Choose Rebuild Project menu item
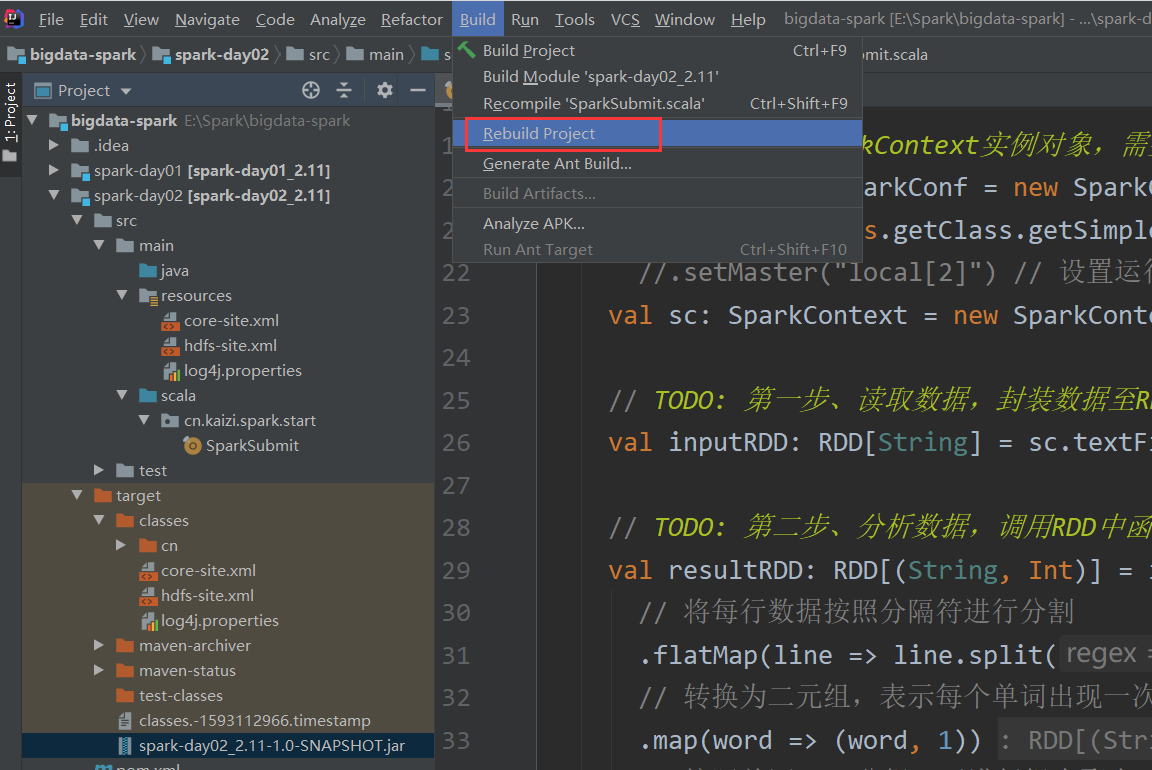This screenshot has width=1152, height=770. click(658, 134)
